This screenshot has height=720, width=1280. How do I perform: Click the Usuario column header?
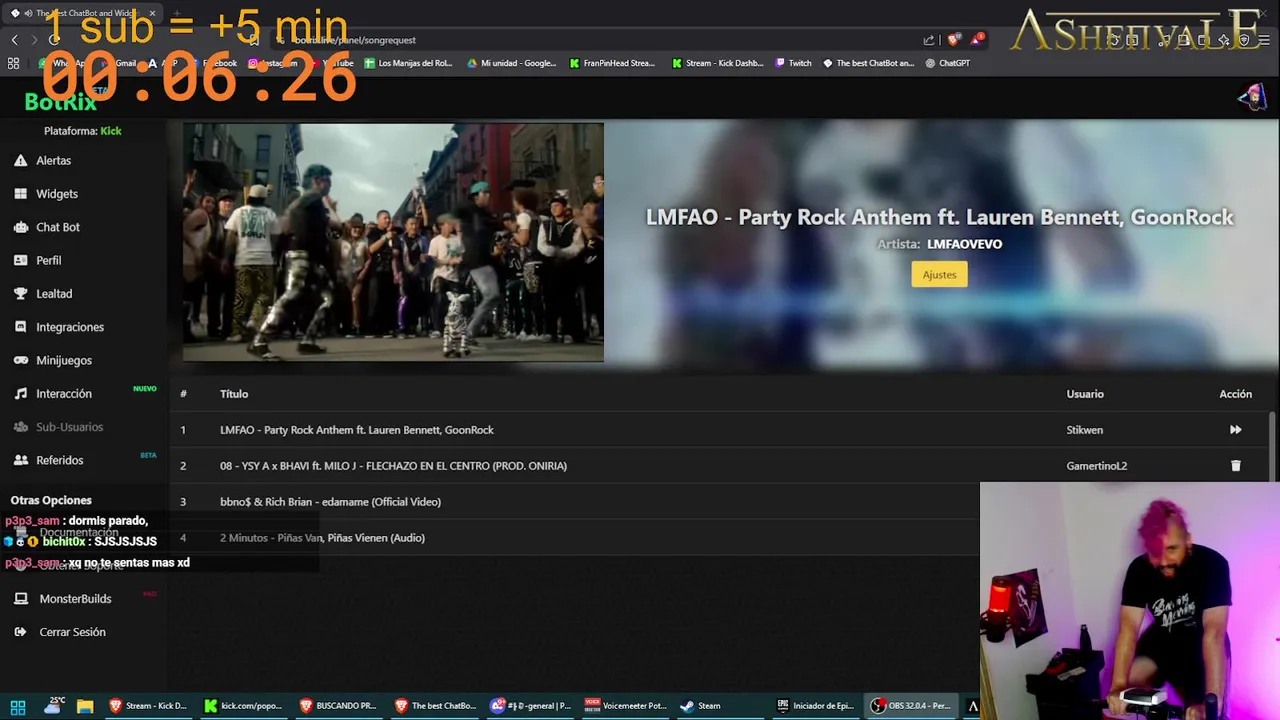coord(1085,394)
